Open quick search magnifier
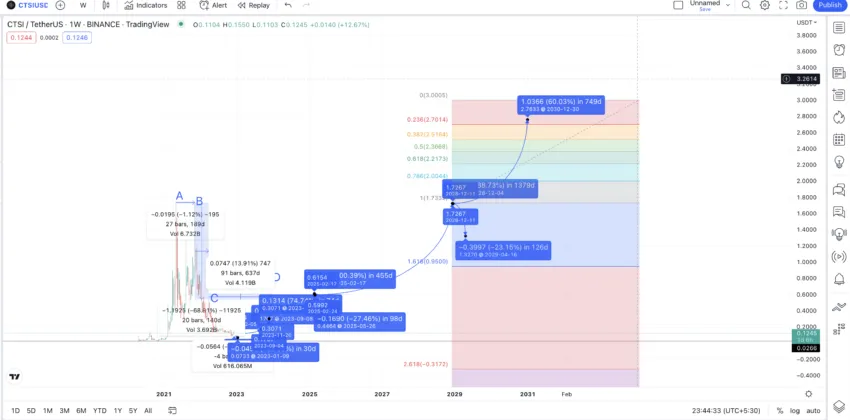This screenshot has height=420, width=850. tap(746, 5)
